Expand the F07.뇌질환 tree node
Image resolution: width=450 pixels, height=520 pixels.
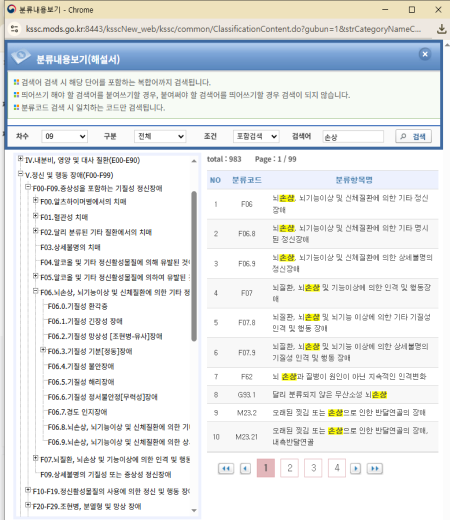35,458
